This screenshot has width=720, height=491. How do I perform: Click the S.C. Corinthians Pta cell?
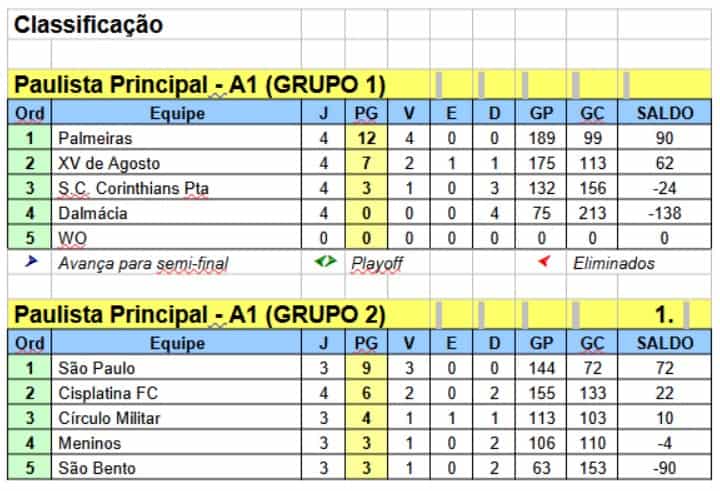click(133, 188)
